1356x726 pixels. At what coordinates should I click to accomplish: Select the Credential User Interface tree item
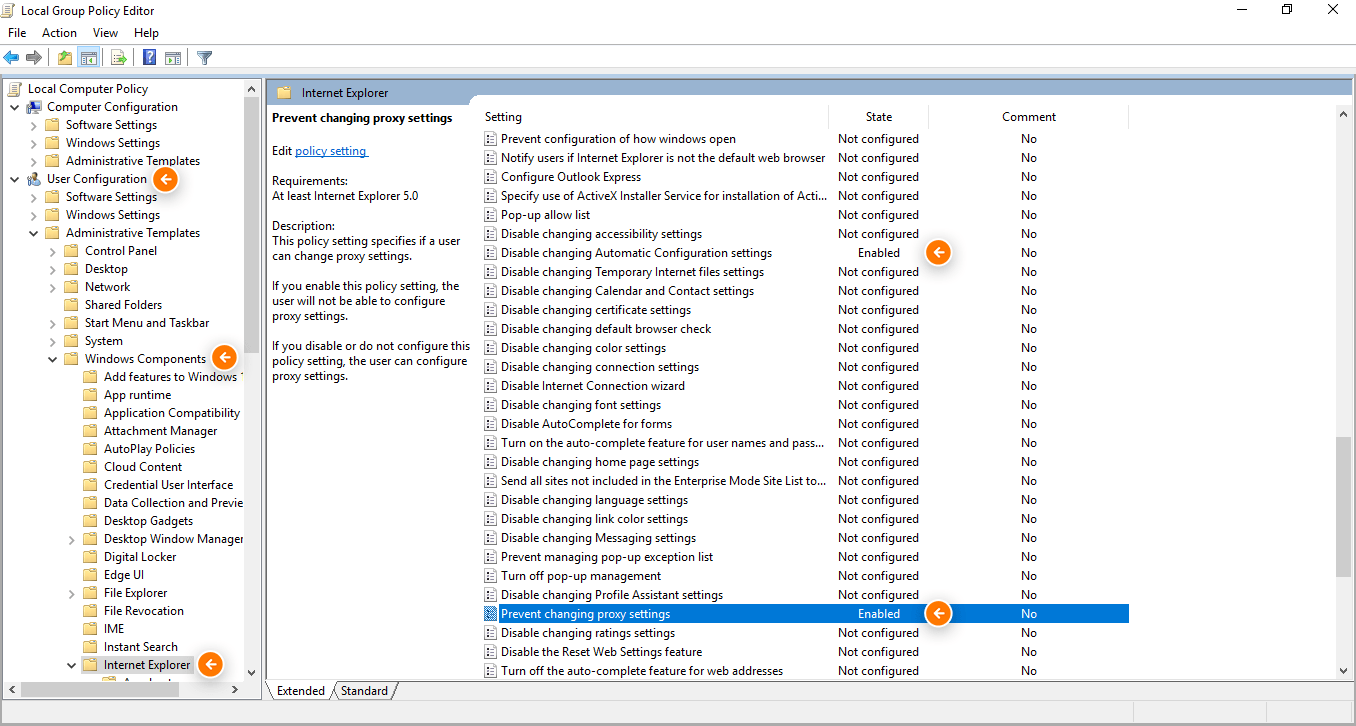[168, 485]
